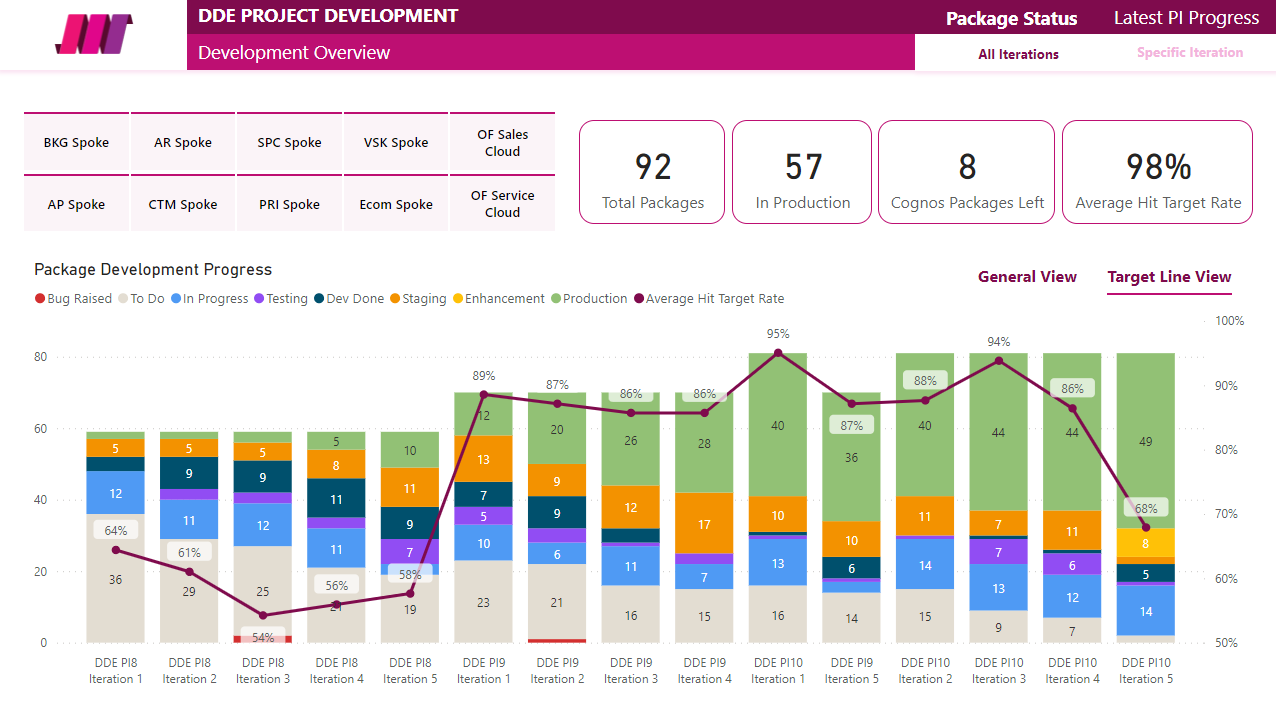Choose CTM Spoke slicer button
The height and width of the screenshot is (713, 1276).
pyautogui.click(x=183, y=204)
